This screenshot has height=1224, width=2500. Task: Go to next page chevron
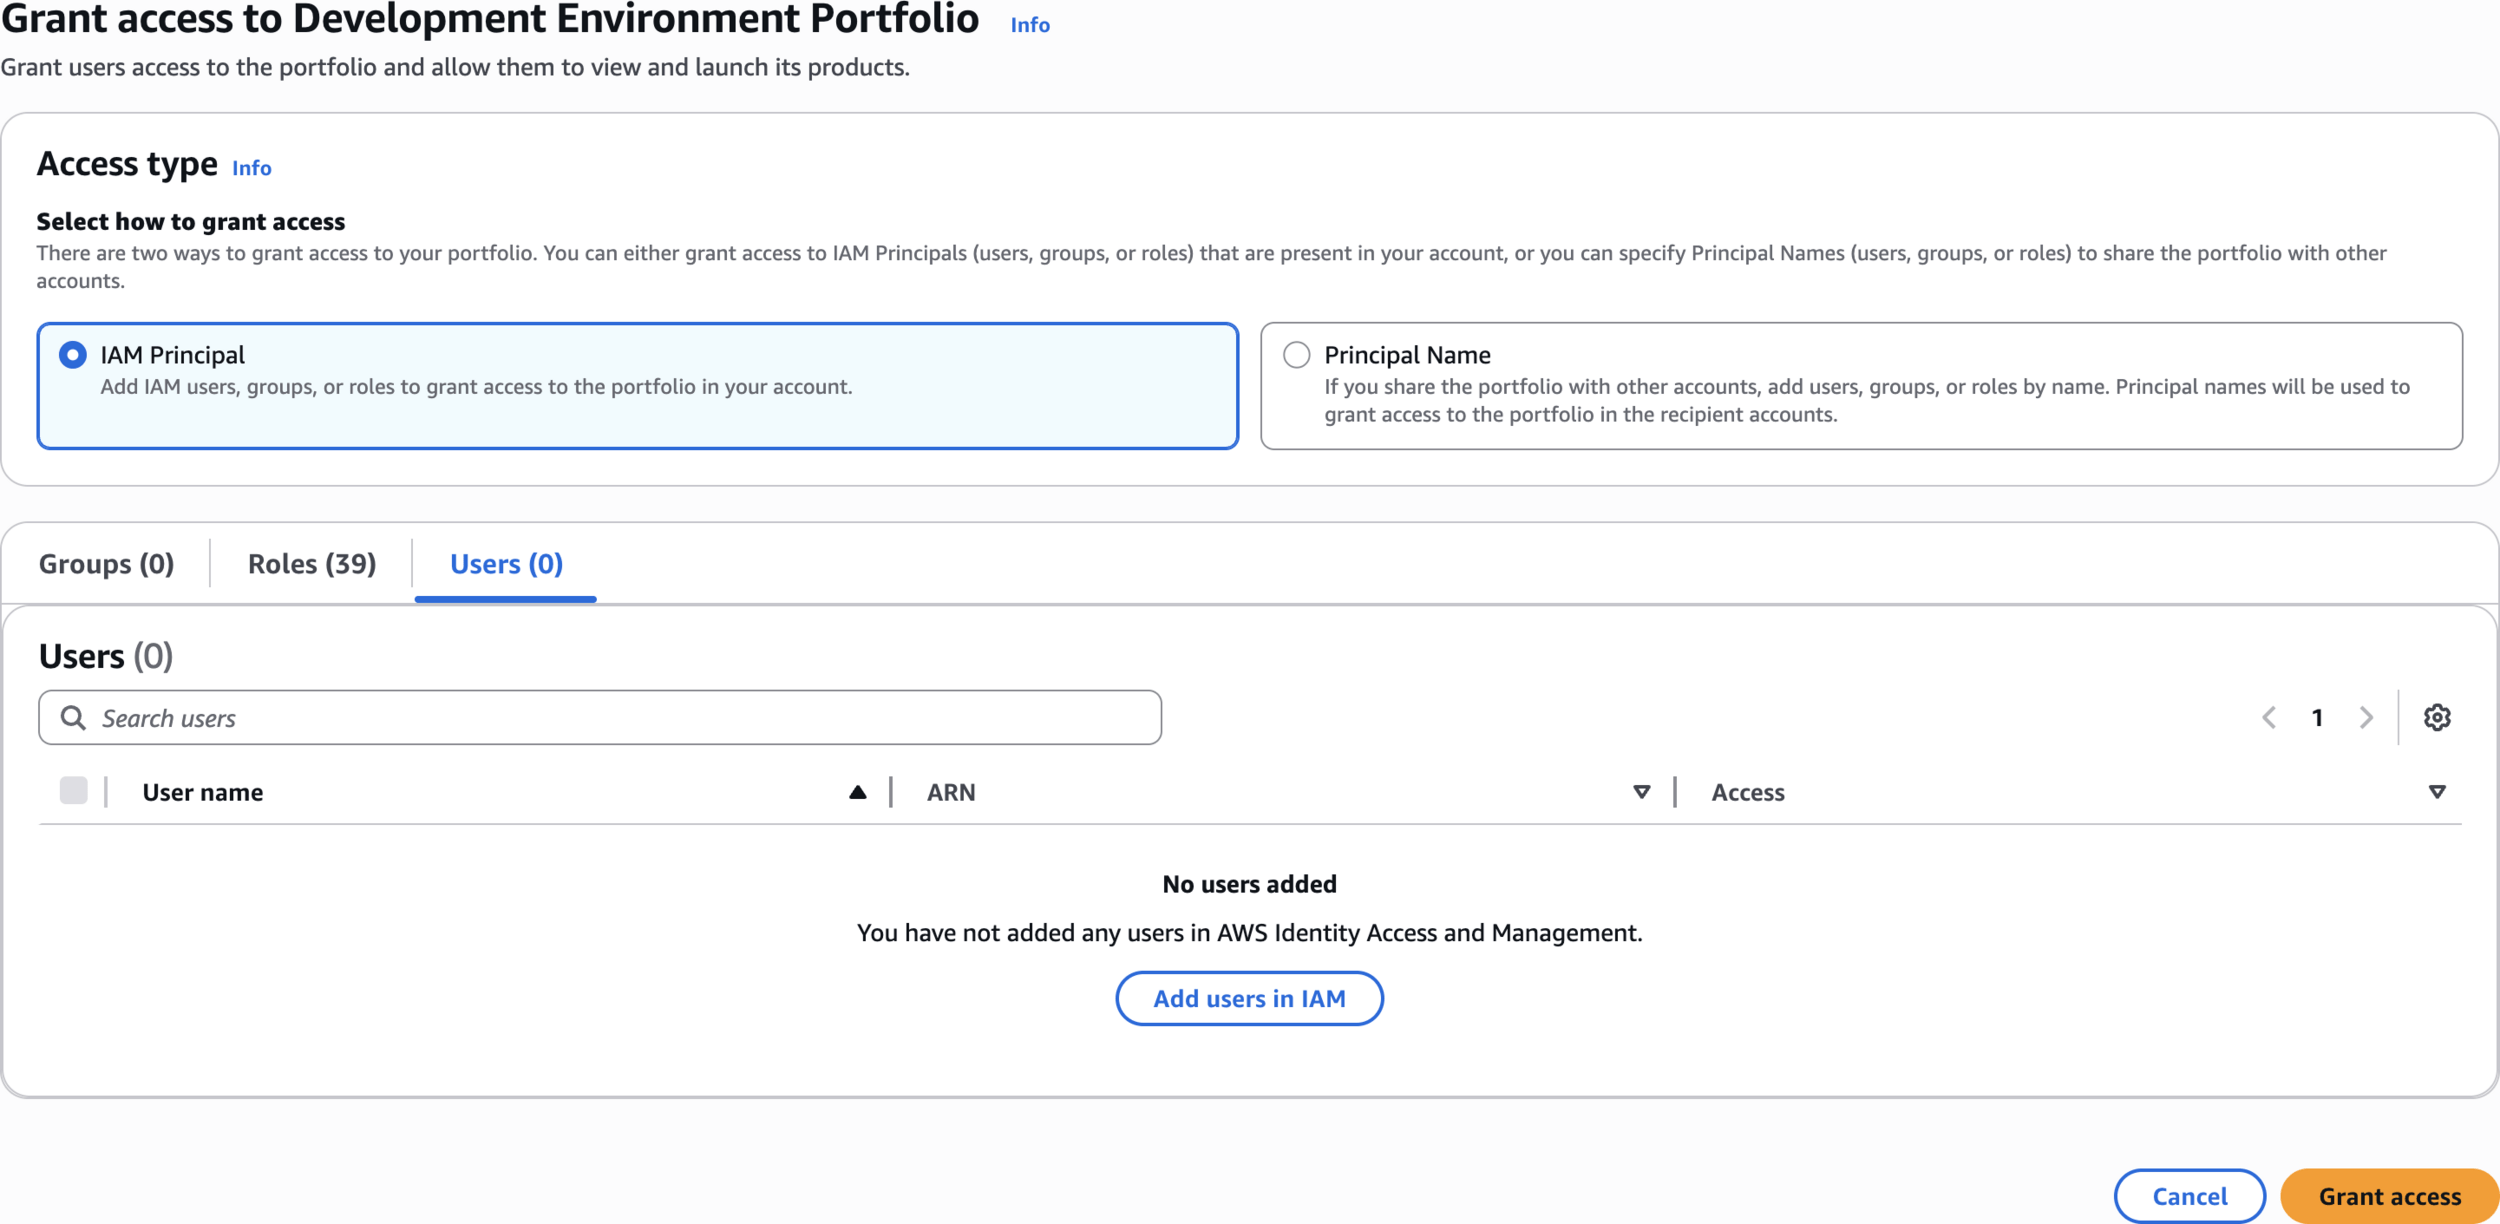pos(2365,717)
